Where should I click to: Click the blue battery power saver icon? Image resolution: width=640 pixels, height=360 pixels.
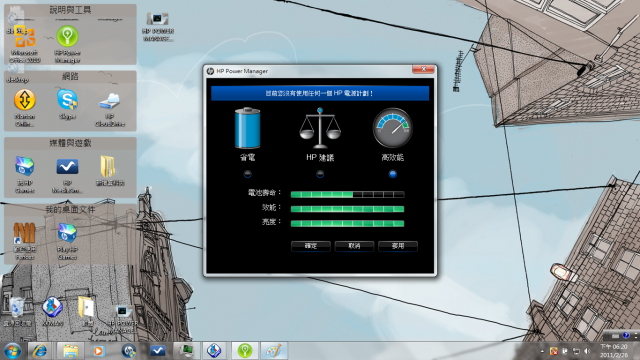247,128
